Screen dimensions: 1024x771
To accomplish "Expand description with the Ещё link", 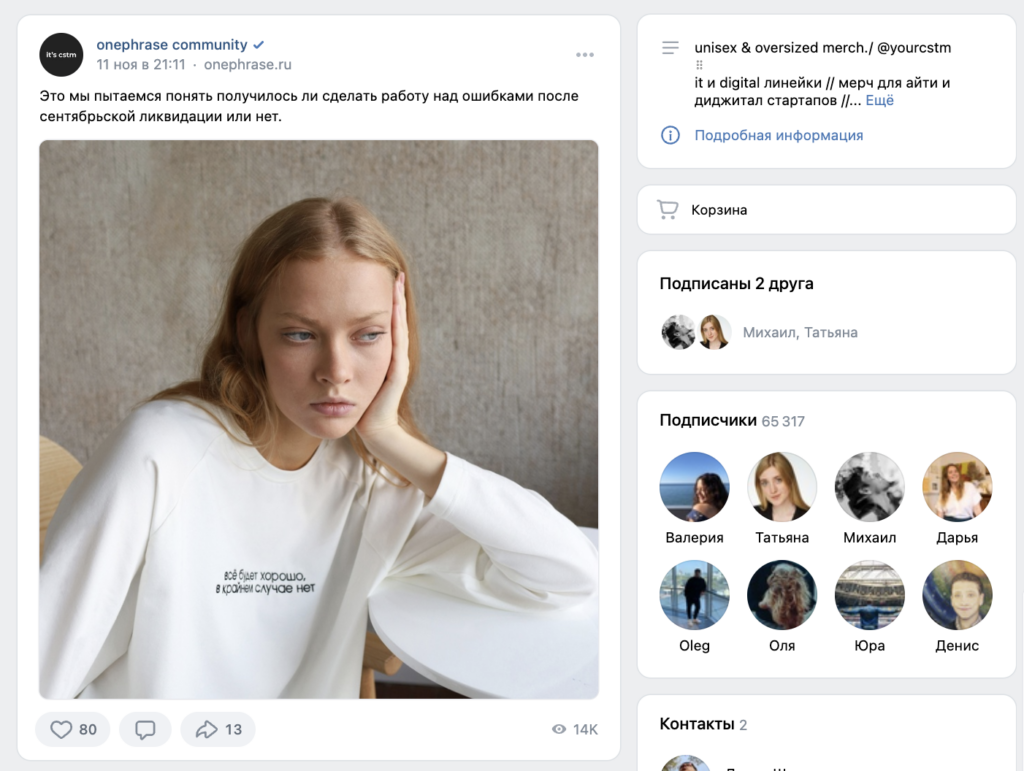I will [x=879, y=100].
